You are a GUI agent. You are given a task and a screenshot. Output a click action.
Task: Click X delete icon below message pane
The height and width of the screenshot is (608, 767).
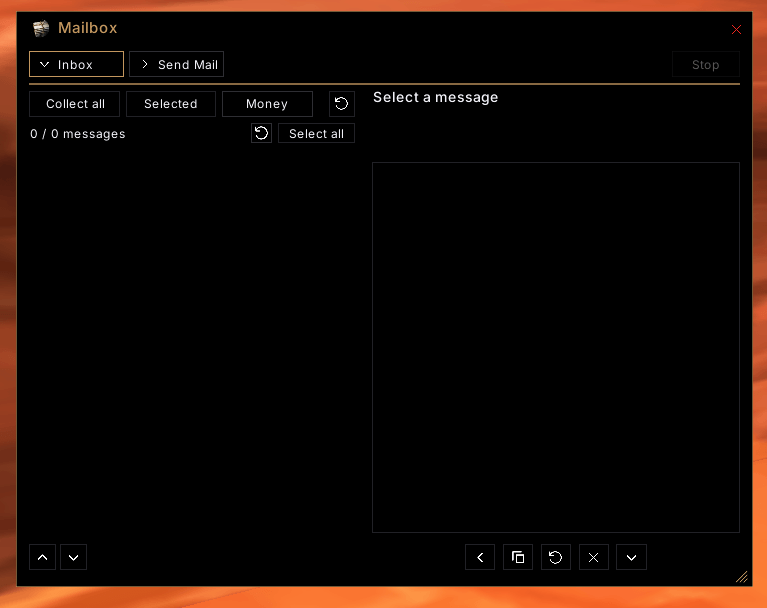[x=593, y=557]
